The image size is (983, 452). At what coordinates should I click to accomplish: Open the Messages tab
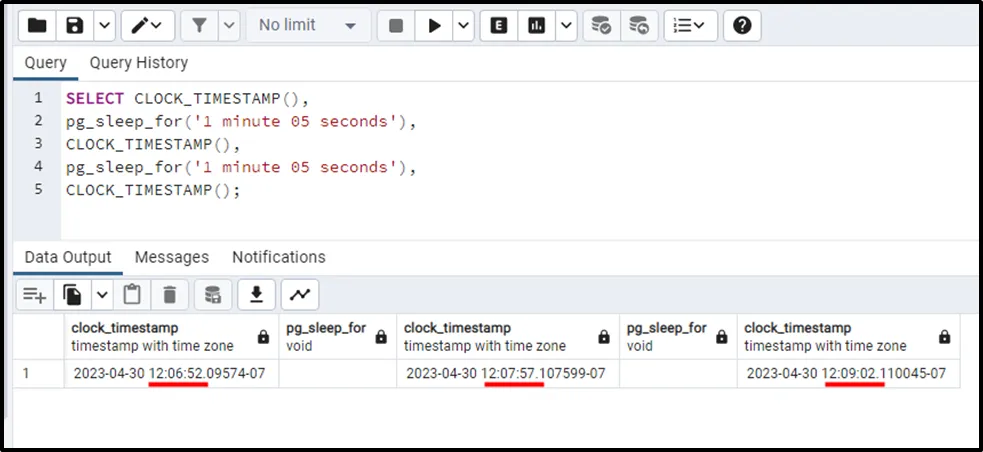coord(171,257)
